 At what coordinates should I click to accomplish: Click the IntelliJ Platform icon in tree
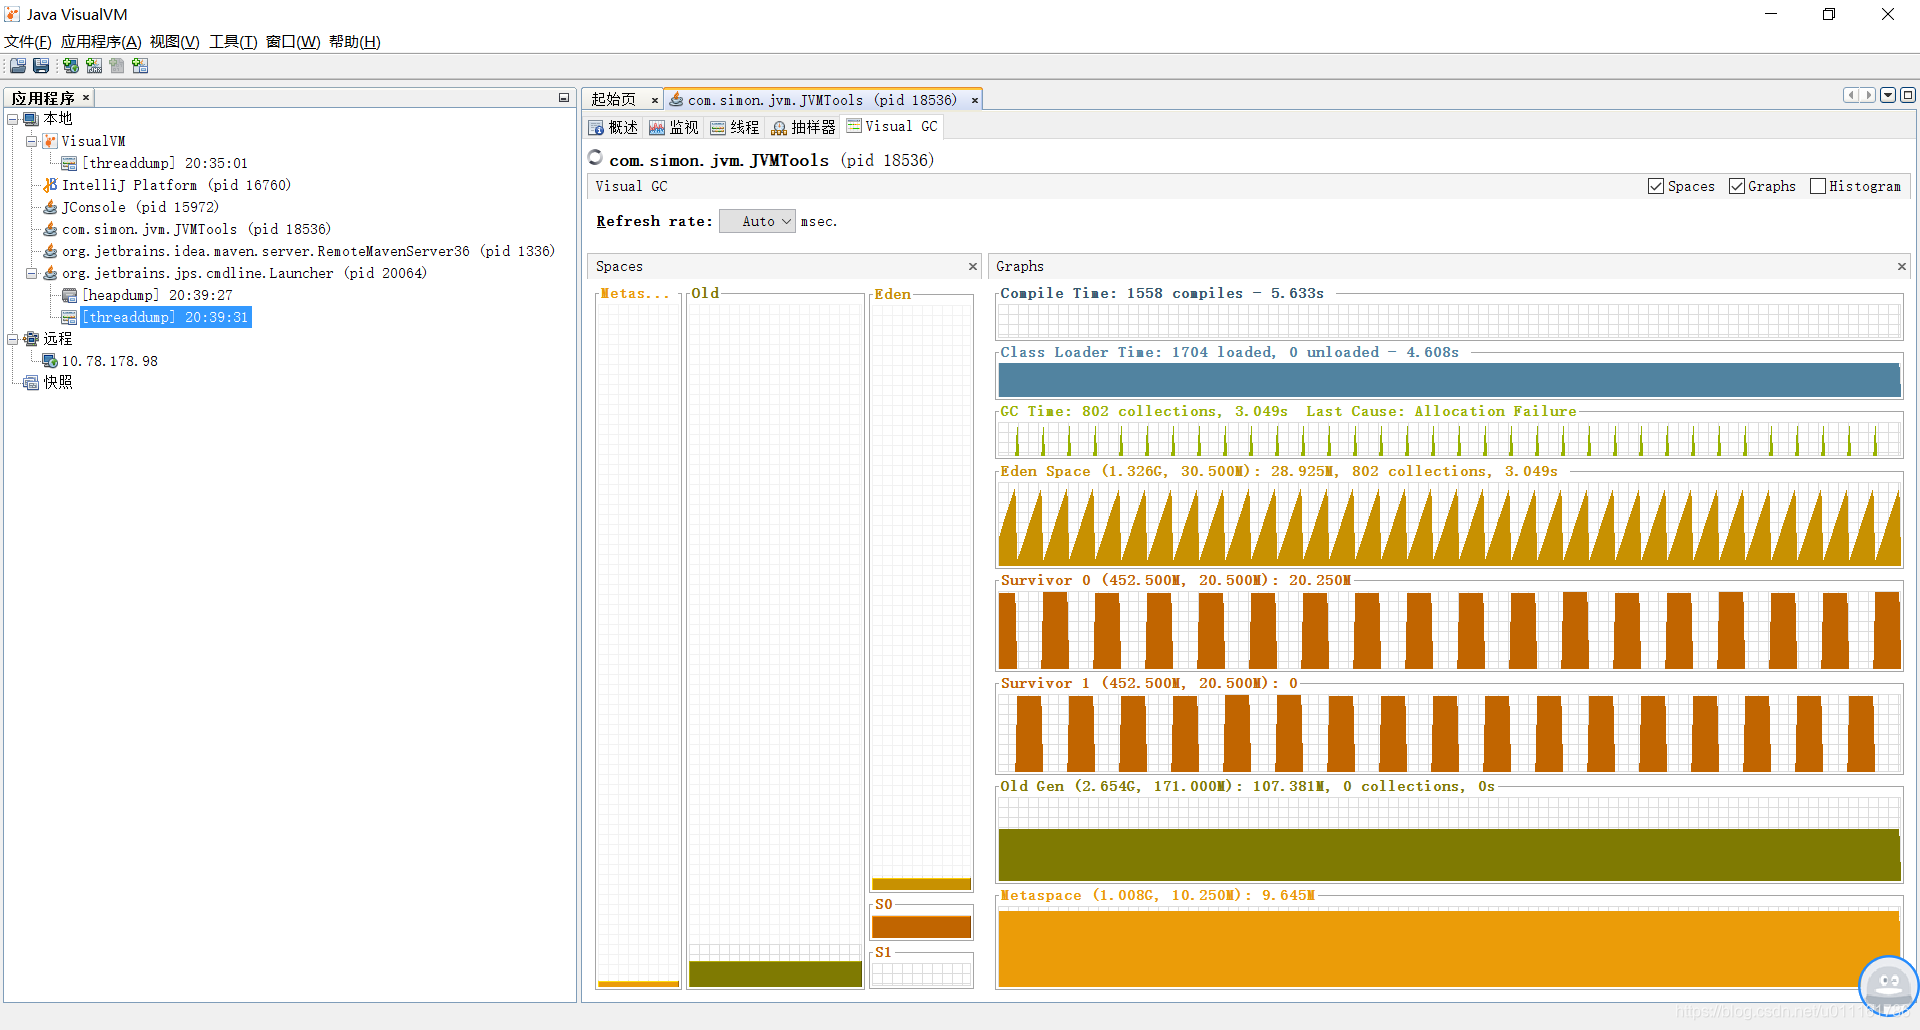(50, 185)
